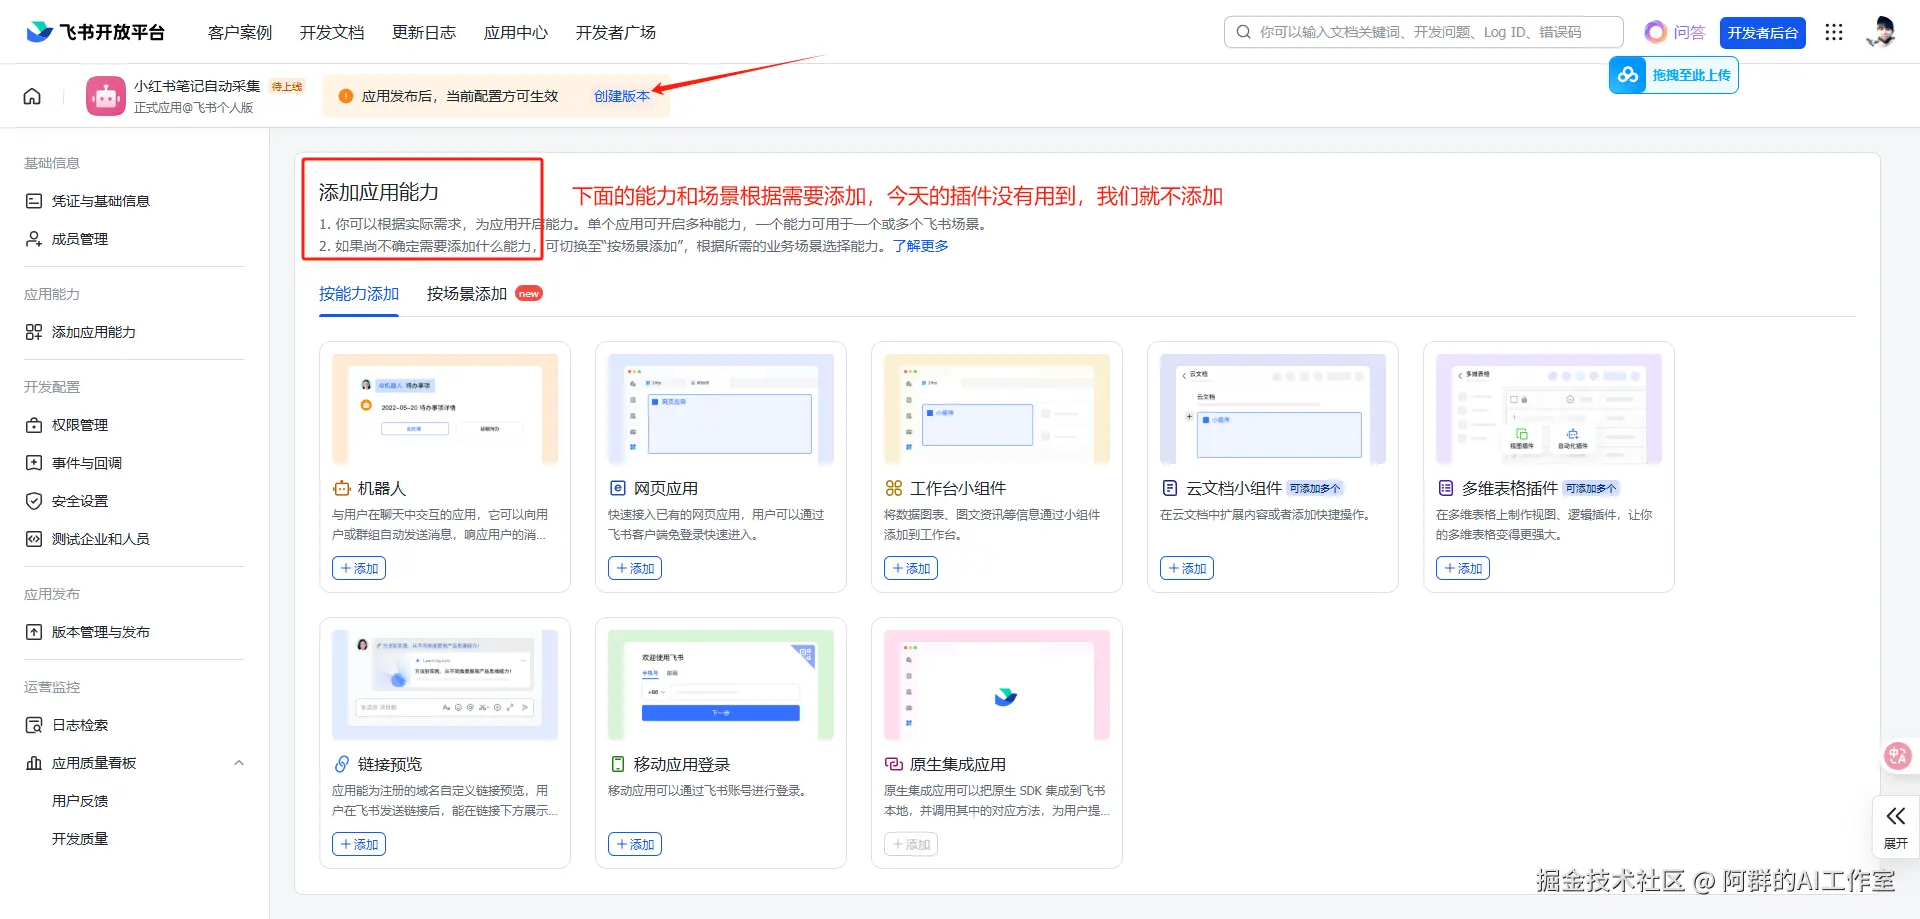
Task: Open the 链接预览 preview thumbnail
Action: tap(445, 685)
